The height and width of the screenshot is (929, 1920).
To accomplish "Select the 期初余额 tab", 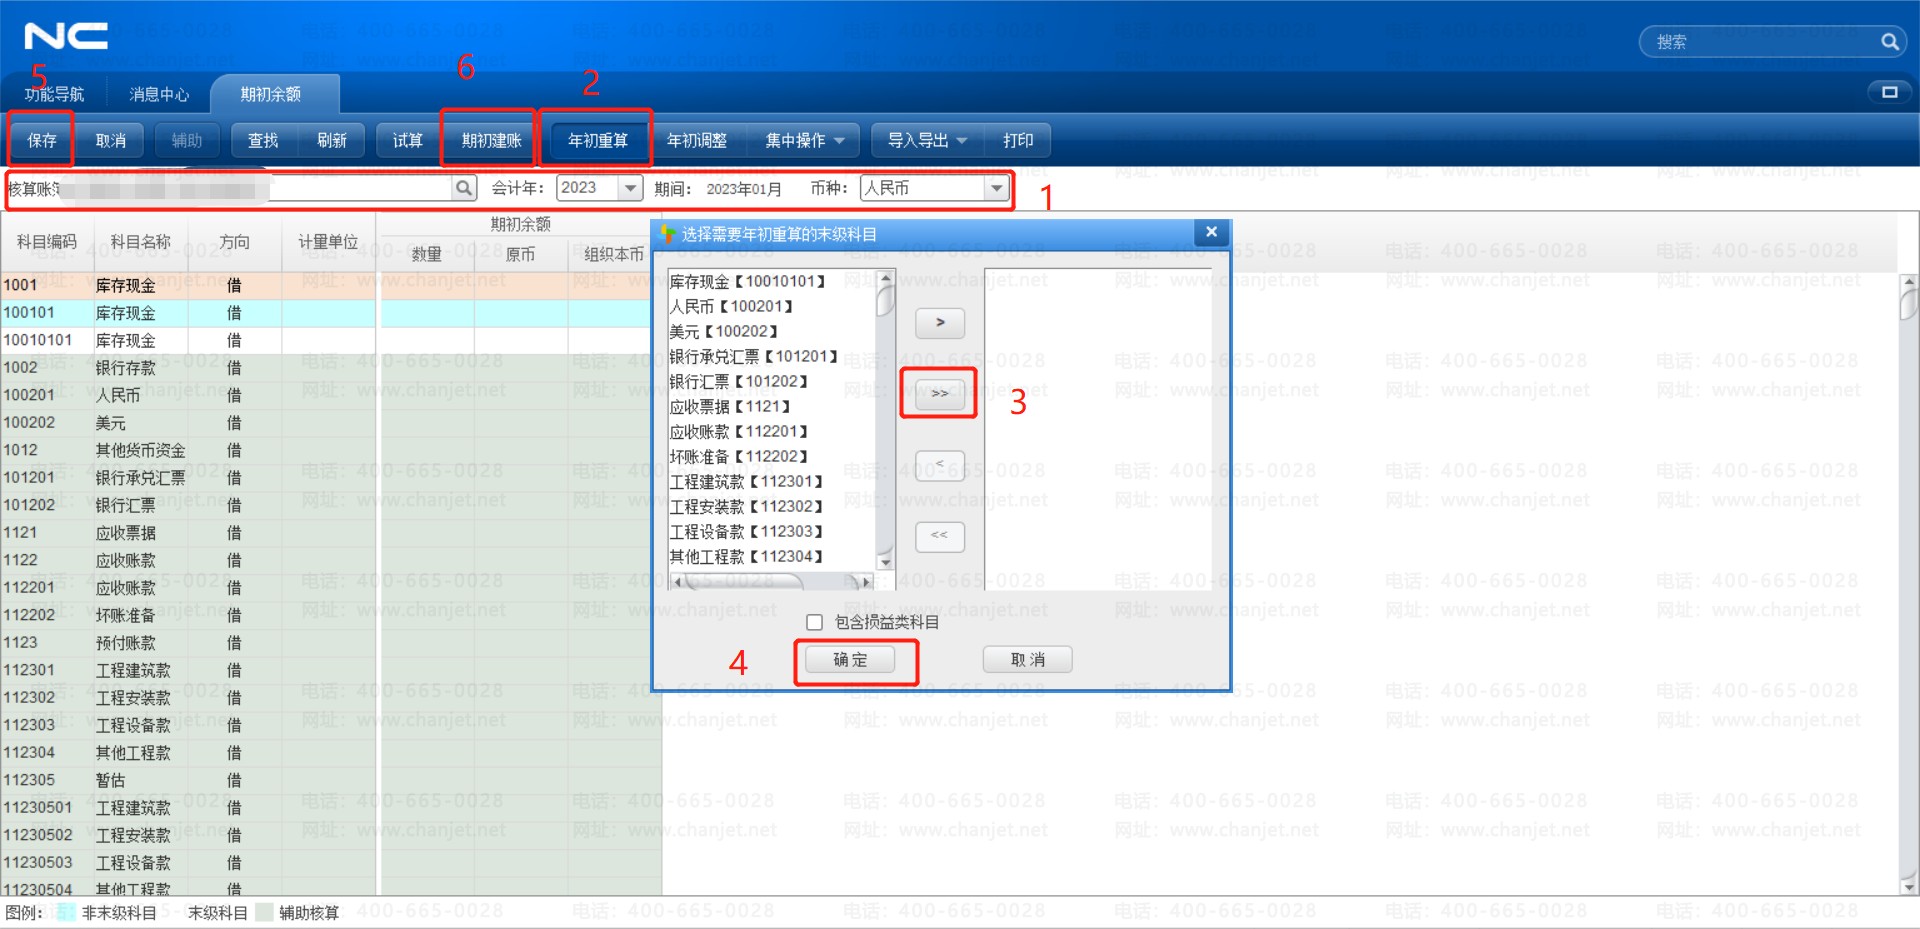I will [271, 94].
